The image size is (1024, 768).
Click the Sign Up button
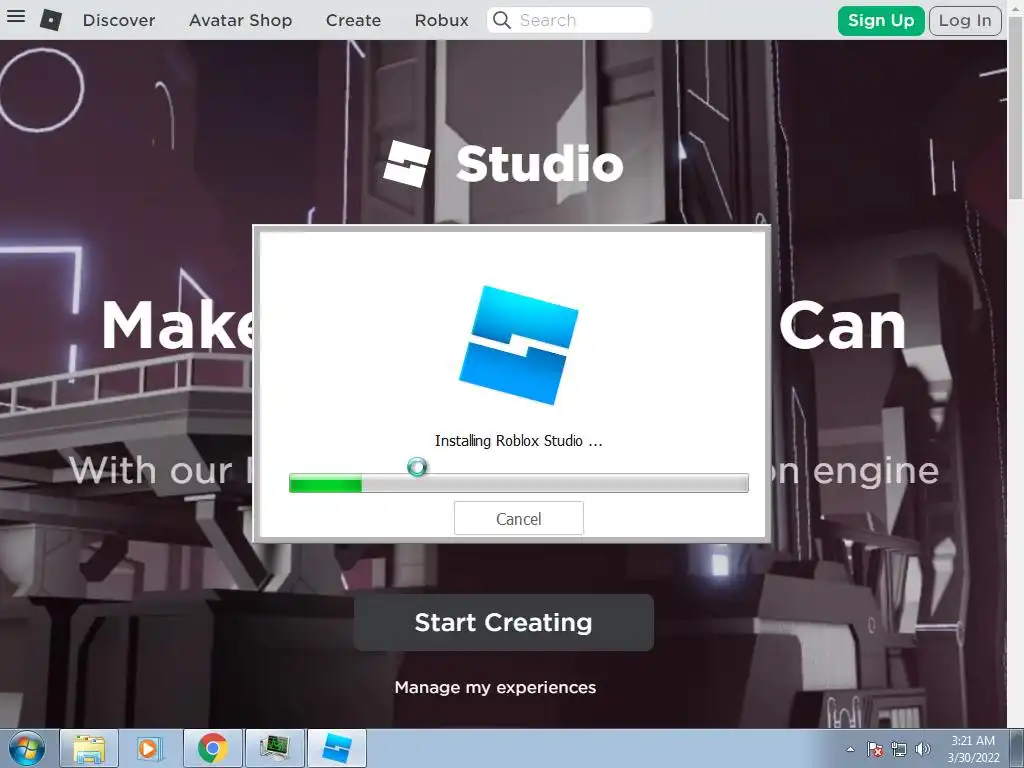[x=880, y=20]
